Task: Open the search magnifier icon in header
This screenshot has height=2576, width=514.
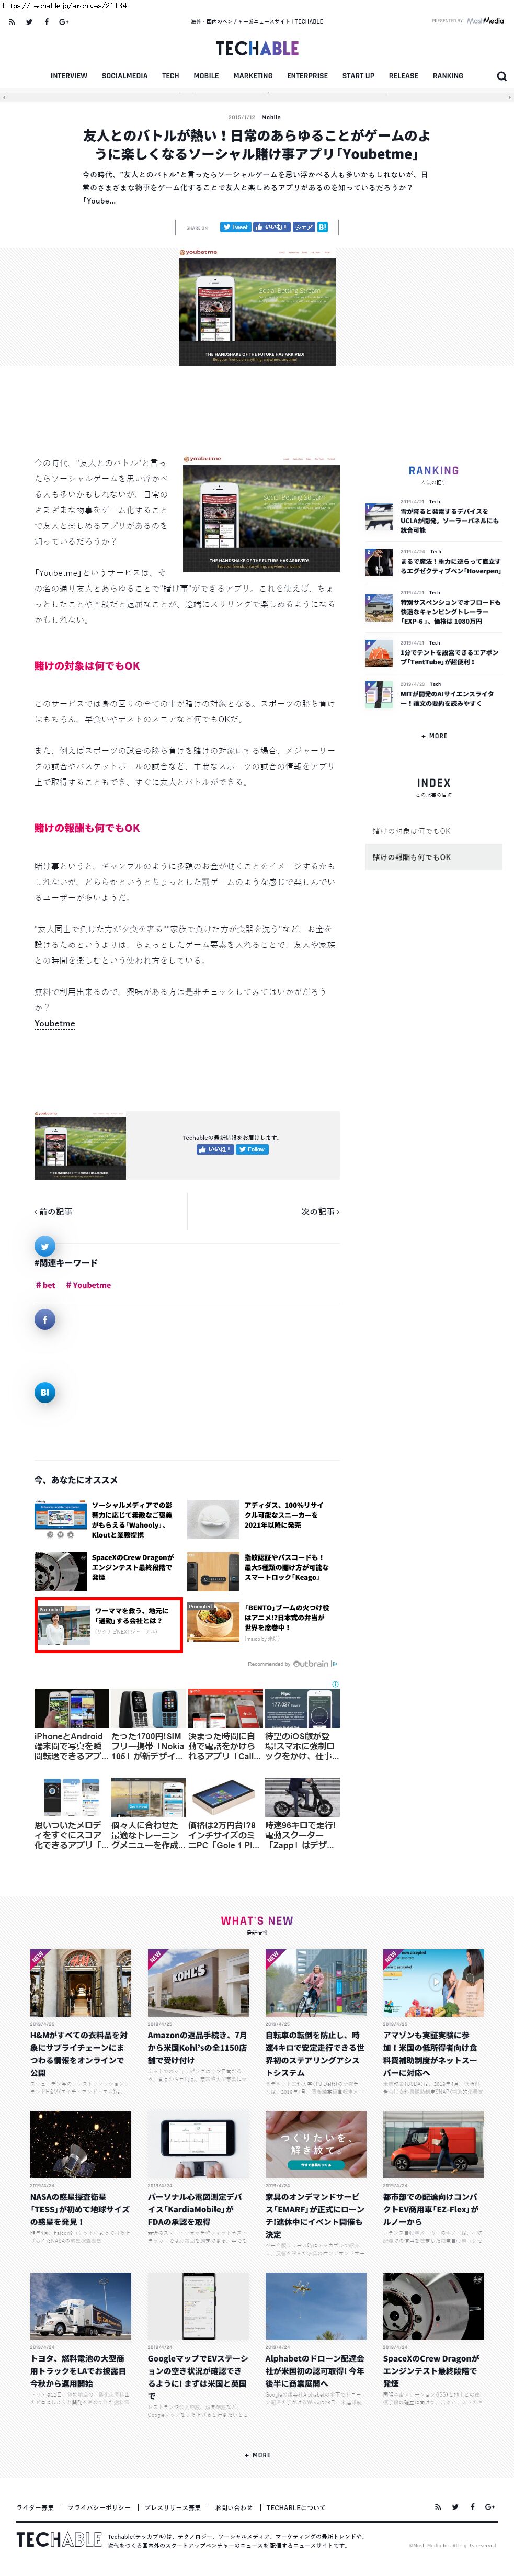Action: [x=501, y=76]
